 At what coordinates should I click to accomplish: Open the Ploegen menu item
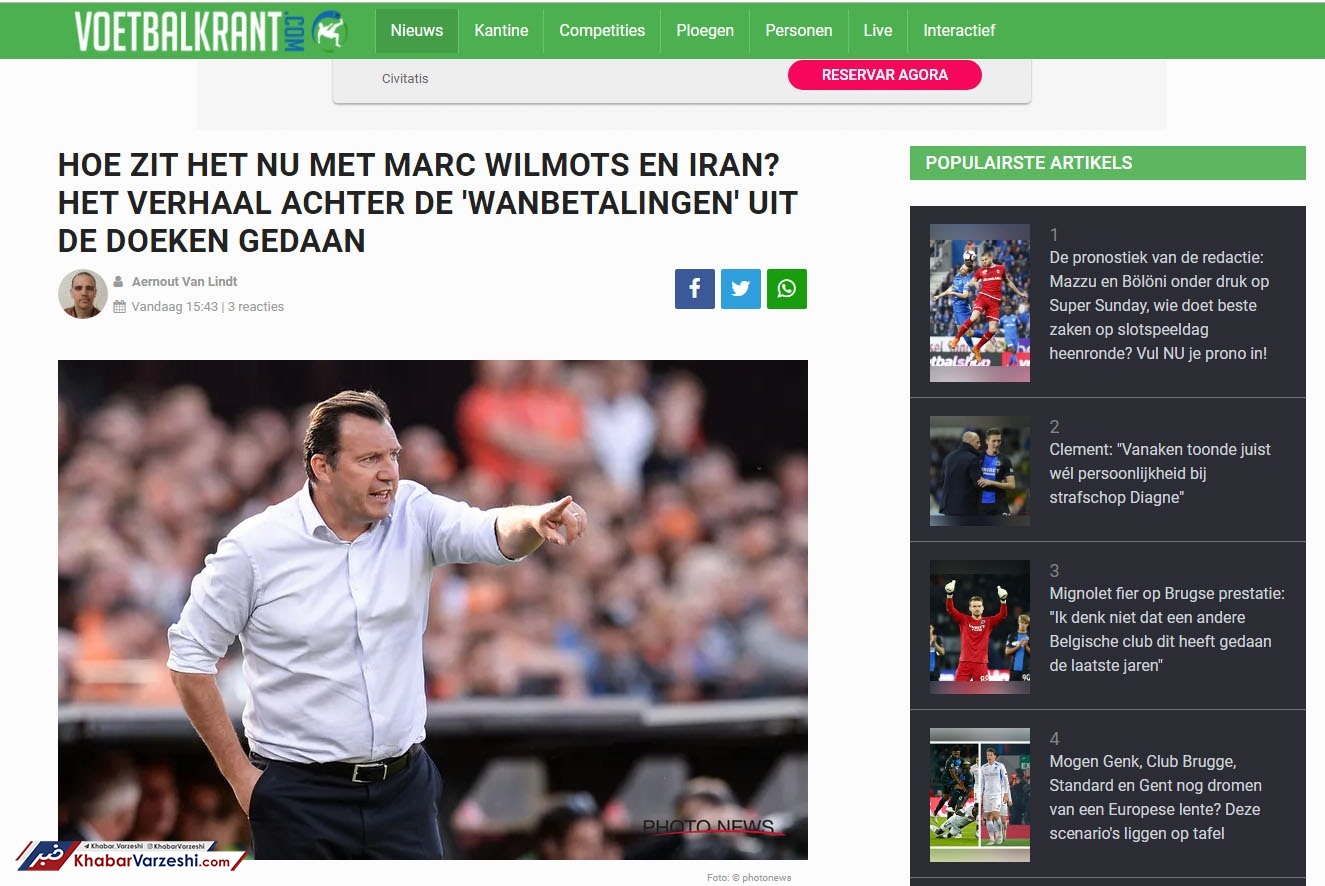click(705, 31)
